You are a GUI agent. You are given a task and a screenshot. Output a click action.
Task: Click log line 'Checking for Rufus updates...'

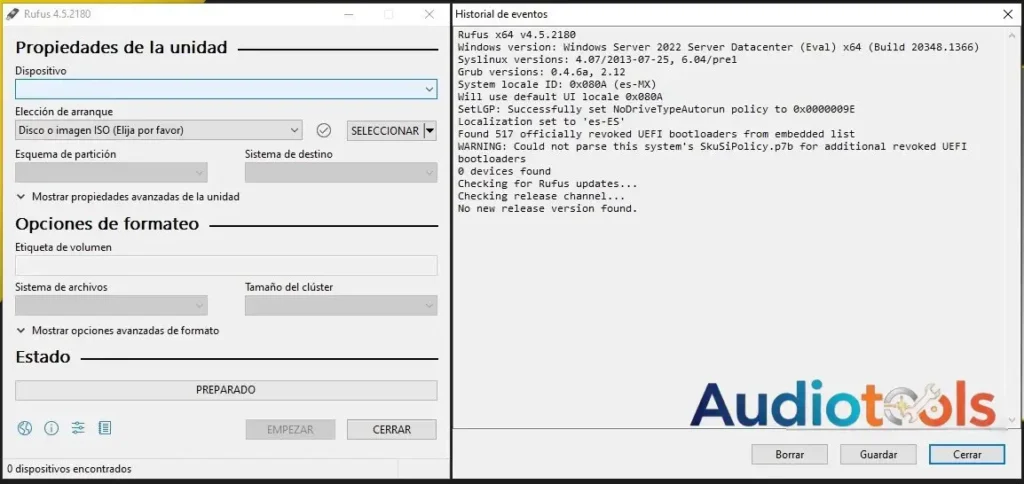click(x=547, y=184)
